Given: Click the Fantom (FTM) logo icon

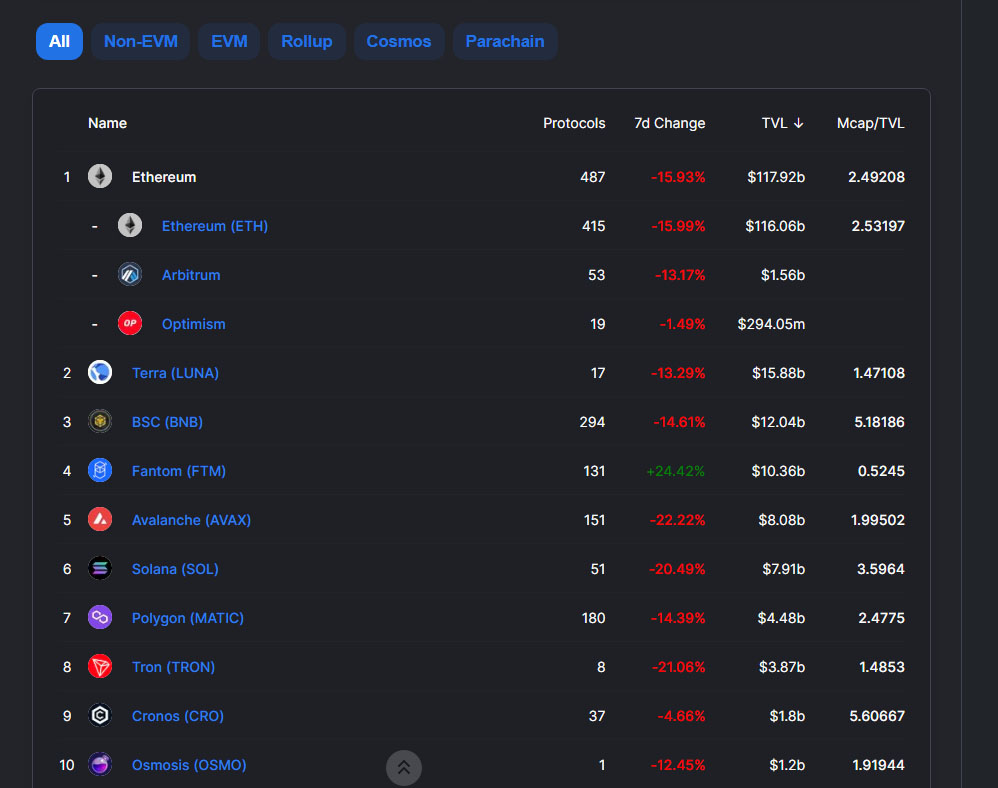Looking at the screenshot, I should pyautogui.click(x=100, y=470).
